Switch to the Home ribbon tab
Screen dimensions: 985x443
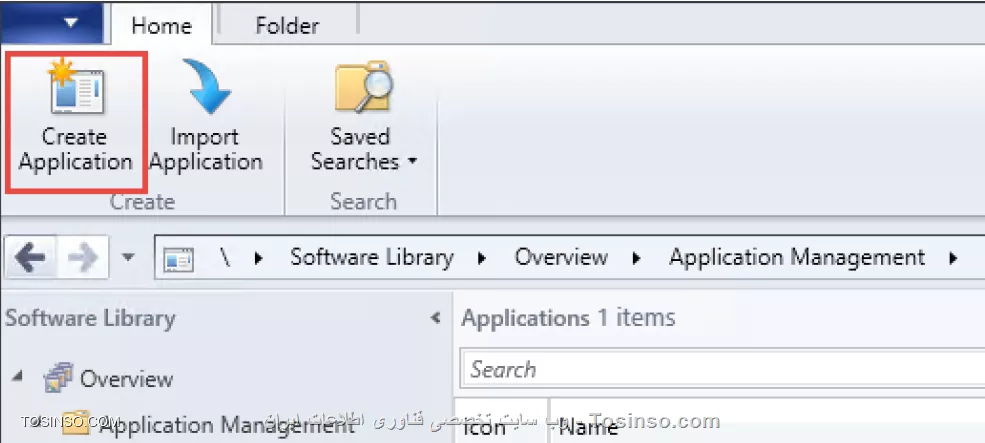(x=161, y=25)
